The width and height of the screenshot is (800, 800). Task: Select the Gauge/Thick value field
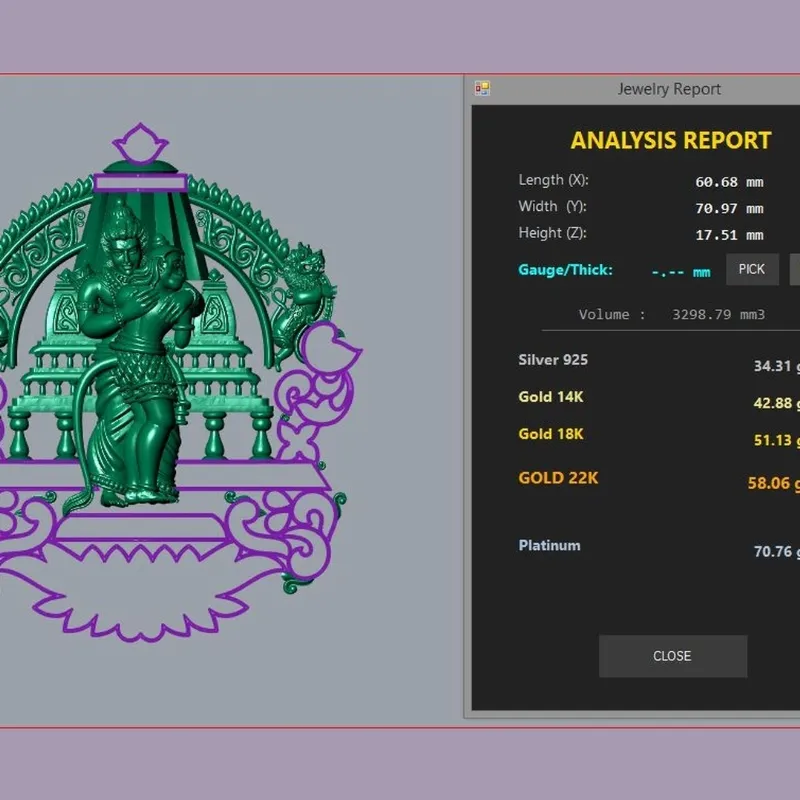click(x=681, y=272)
